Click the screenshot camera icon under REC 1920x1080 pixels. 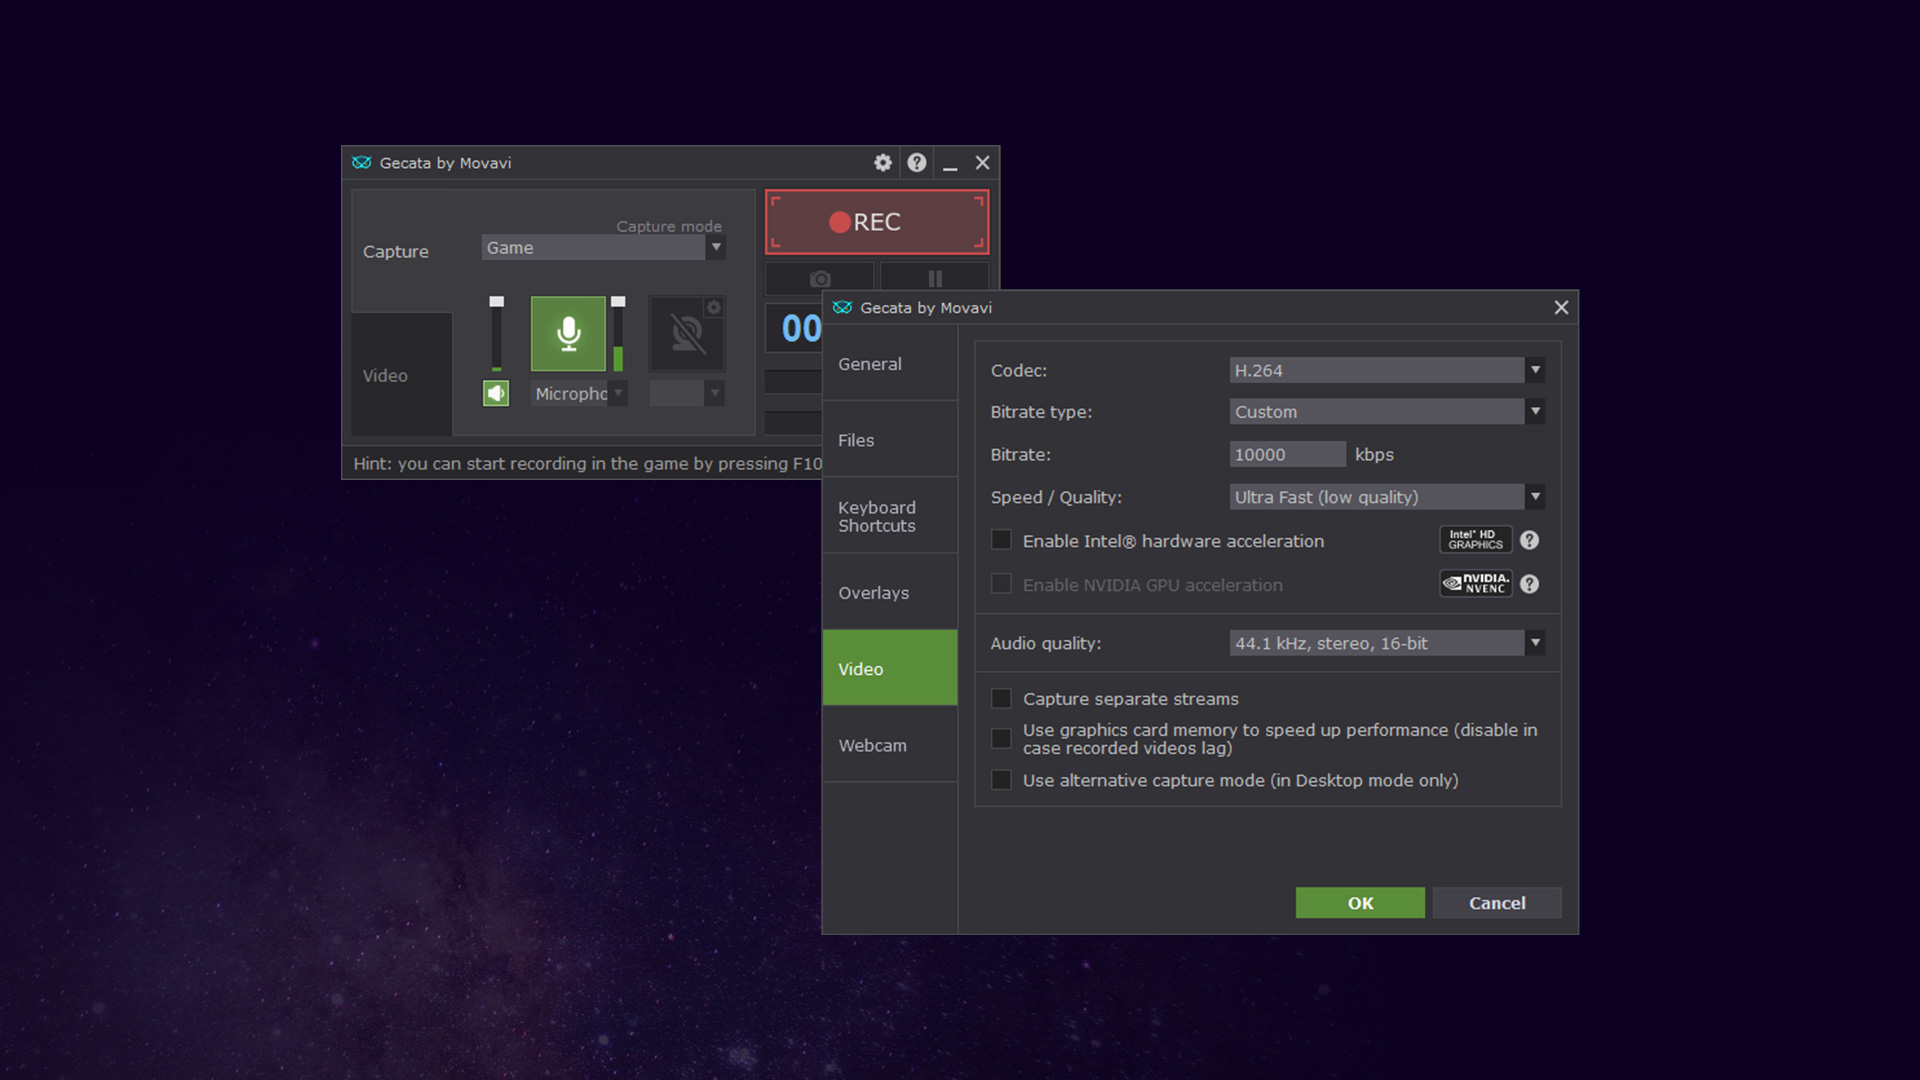coord(820,278)
